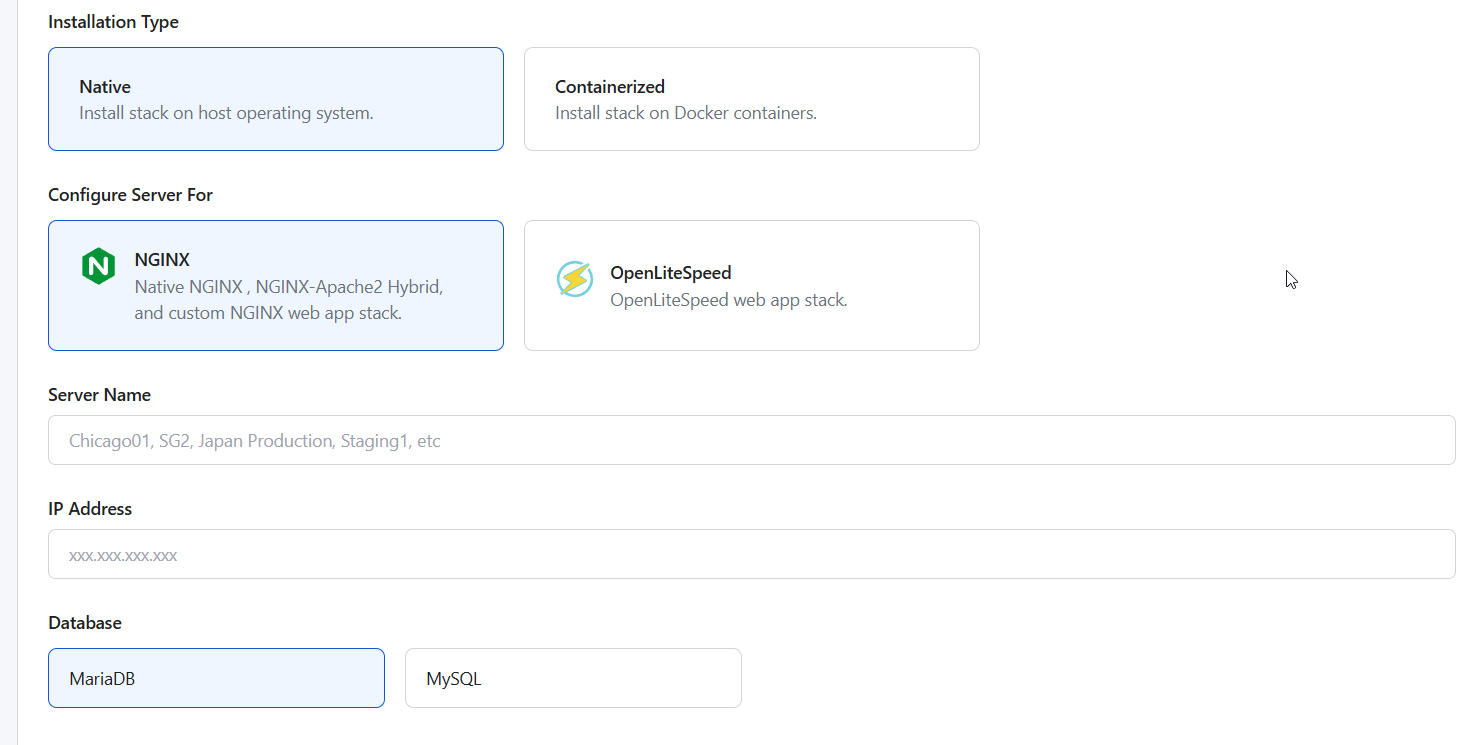The height and width of the screenshot is (745, 1475).
Task: Click the Server Name field label
Action: [100, 395]
